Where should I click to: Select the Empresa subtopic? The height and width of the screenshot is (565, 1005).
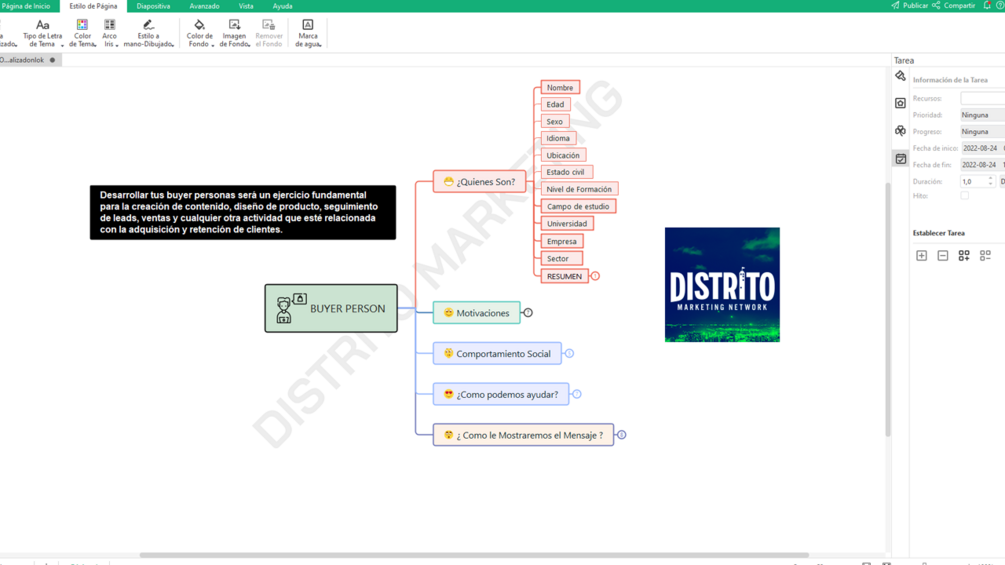562,242
